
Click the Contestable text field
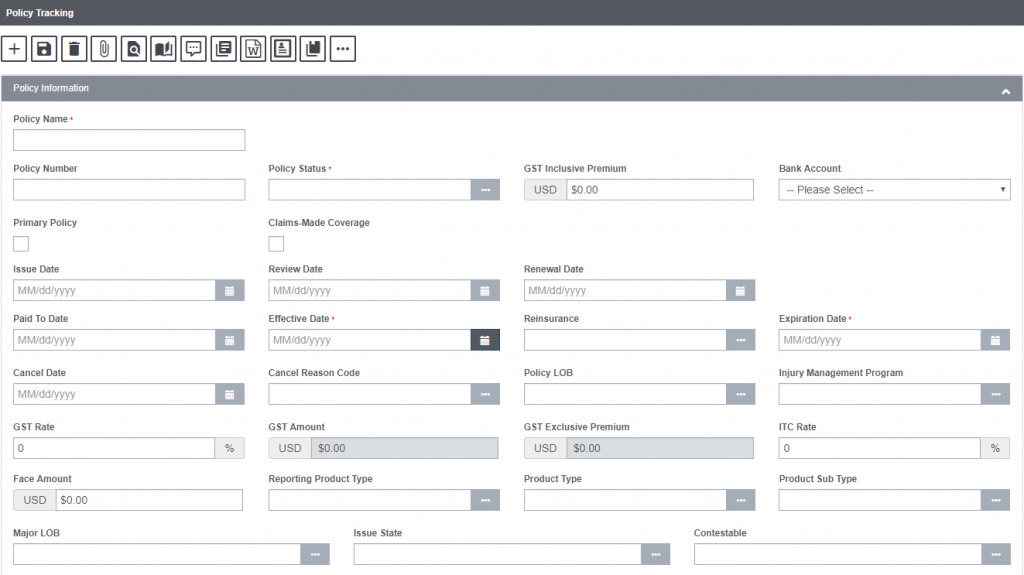pyautogui.click(x=838, y=555)
